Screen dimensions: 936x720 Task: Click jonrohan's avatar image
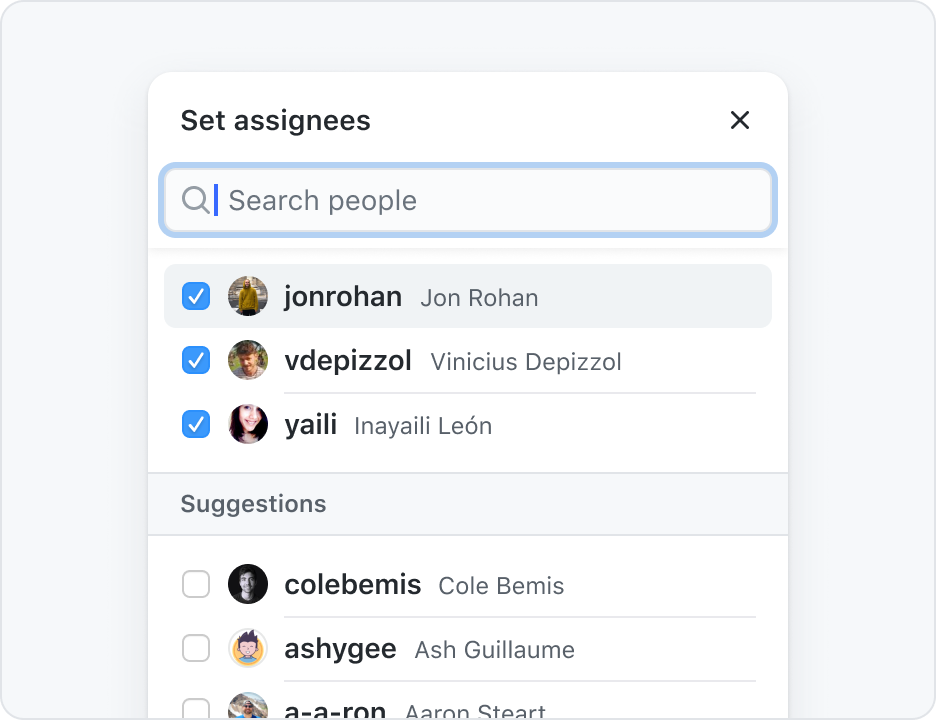[248, 296]
